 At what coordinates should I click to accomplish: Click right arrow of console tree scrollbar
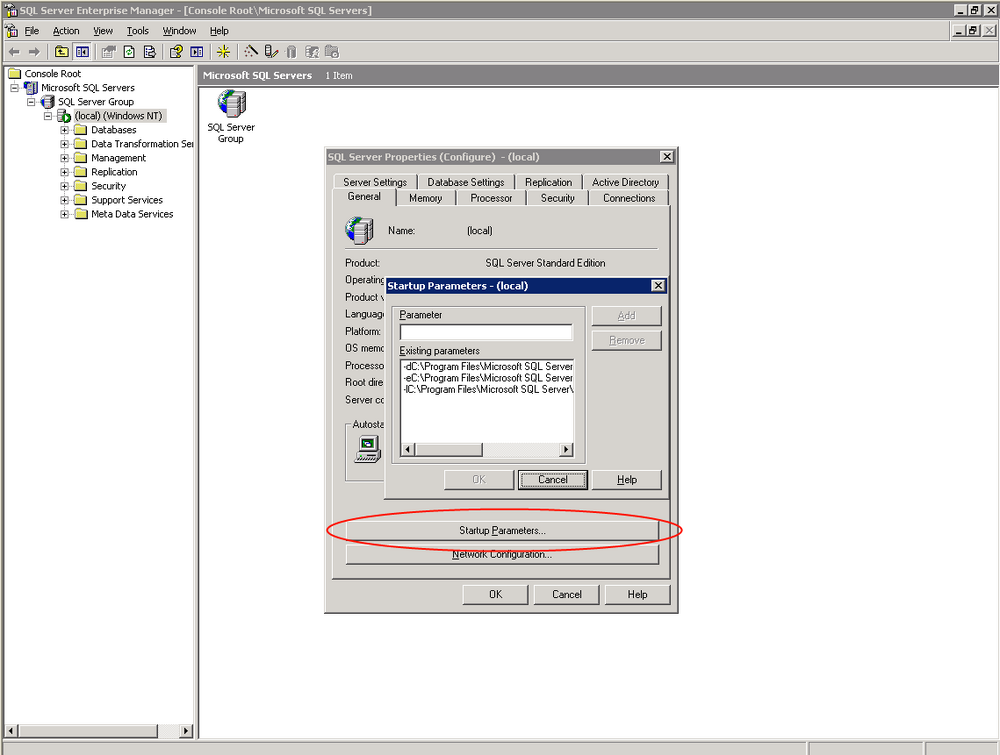pos(186,731)
